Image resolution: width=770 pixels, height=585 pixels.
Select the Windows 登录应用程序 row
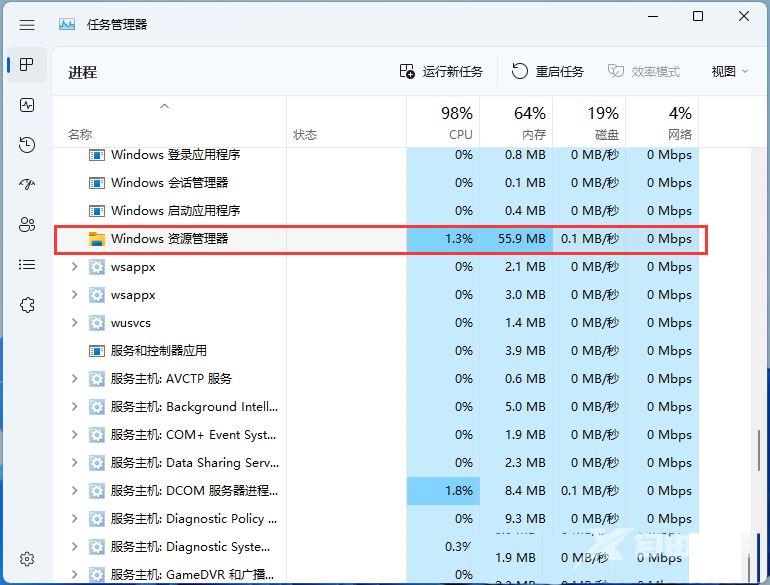click(376, 155)
